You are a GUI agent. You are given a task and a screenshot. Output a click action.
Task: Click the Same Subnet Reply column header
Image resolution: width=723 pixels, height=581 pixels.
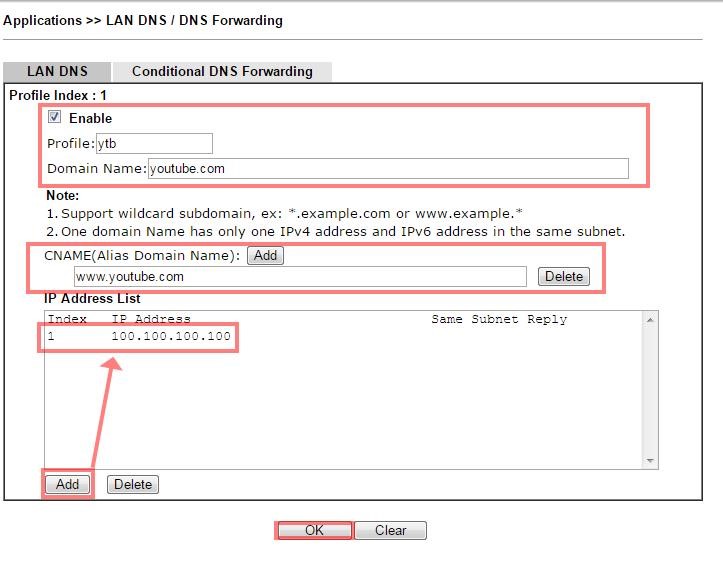(x=498, y=319)
